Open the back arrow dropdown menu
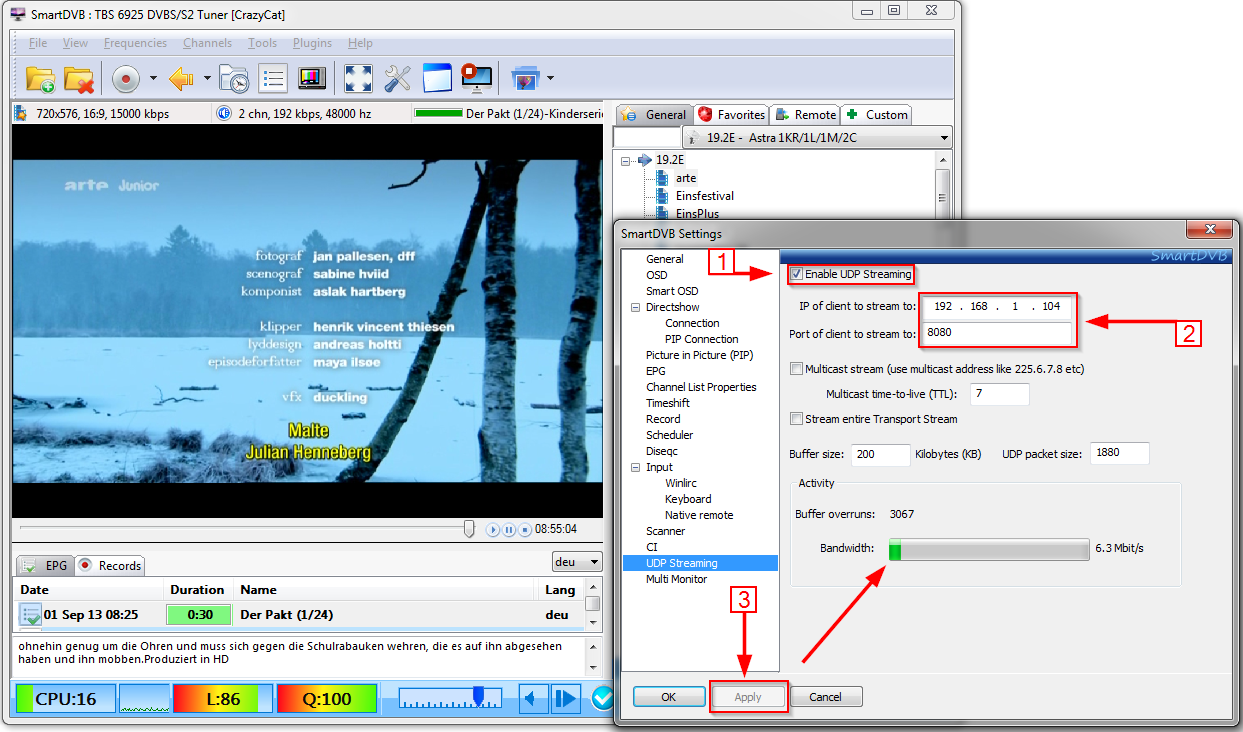 [x=207, y=78]
